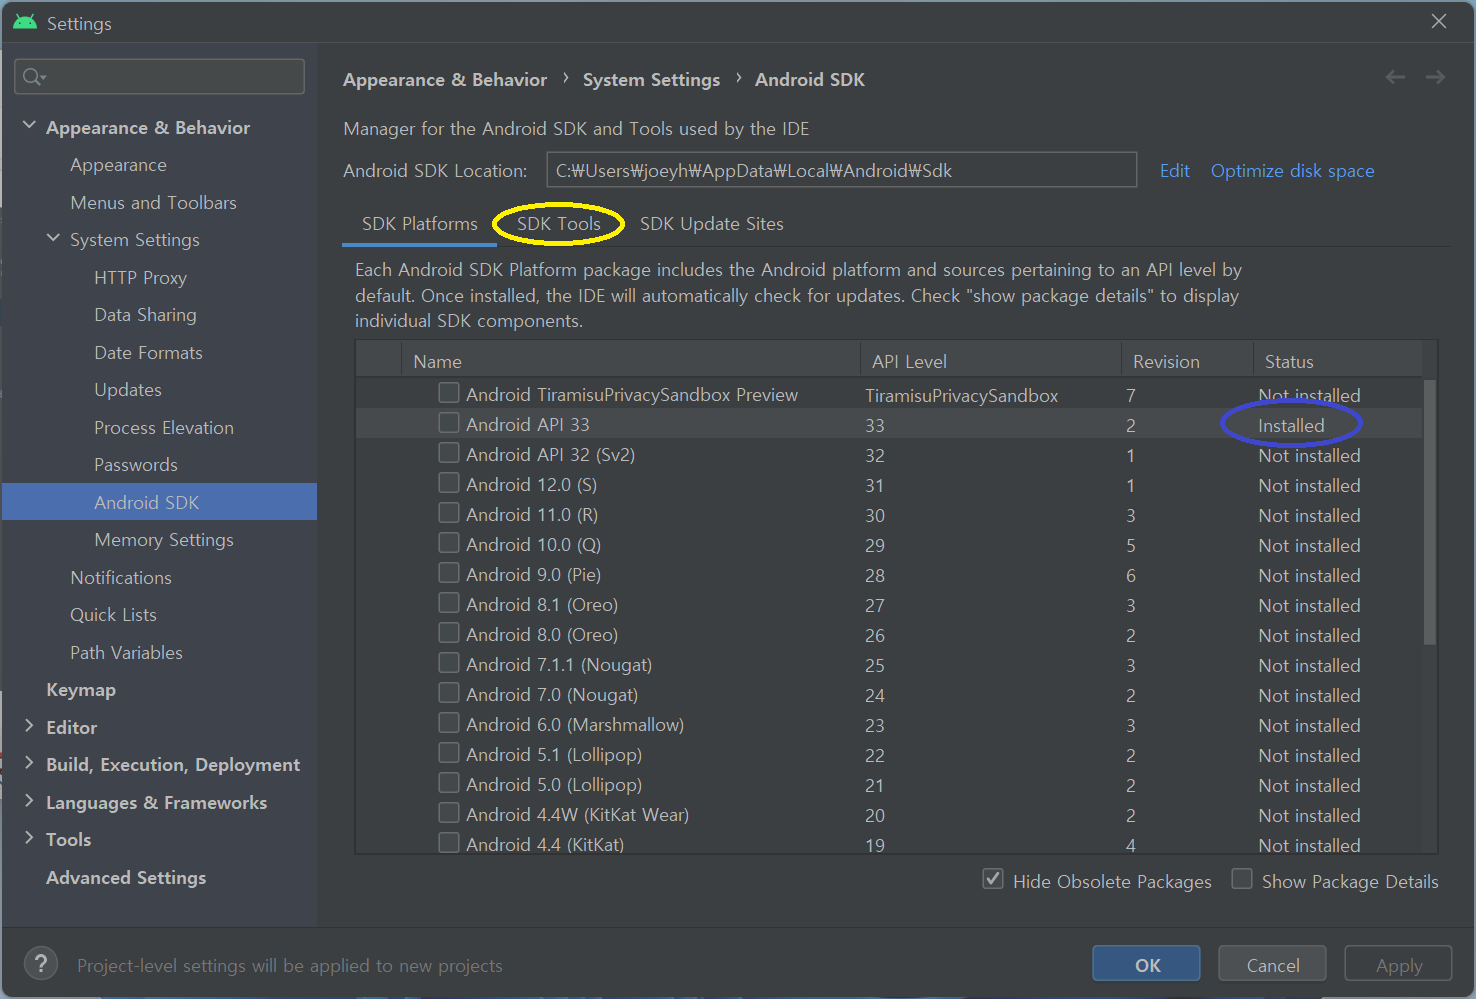The image size is (1476, 999).
Task: Open Notifications settings
Action: [x=121, y=577]
